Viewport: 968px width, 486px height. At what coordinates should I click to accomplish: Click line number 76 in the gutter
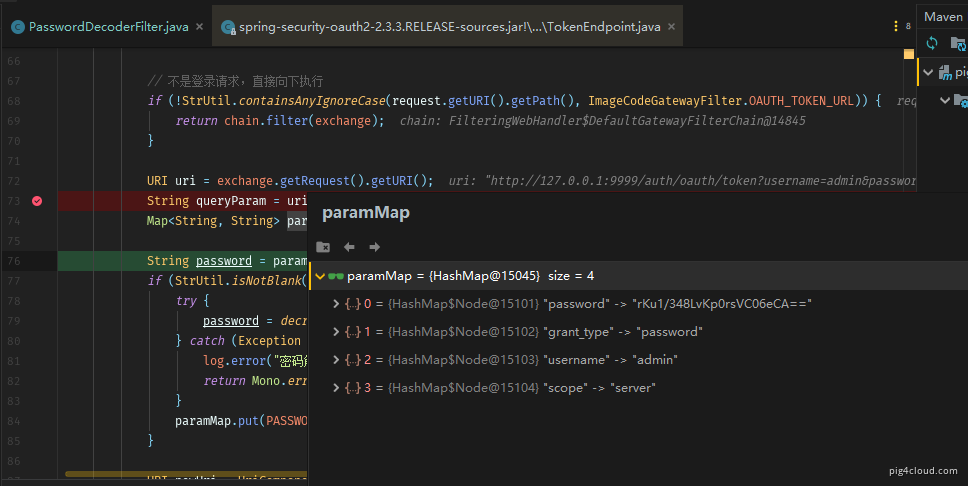(x=14, y=261)
